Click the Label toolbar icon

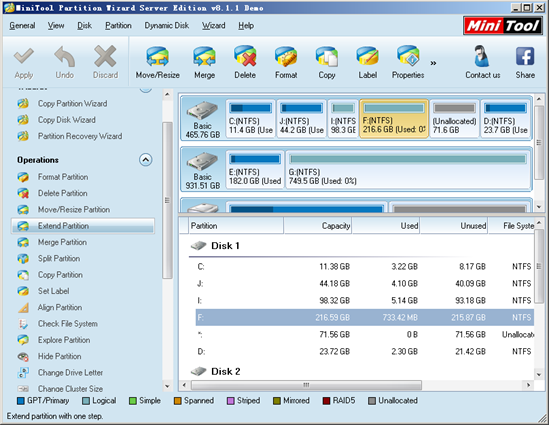click(368, 57)
